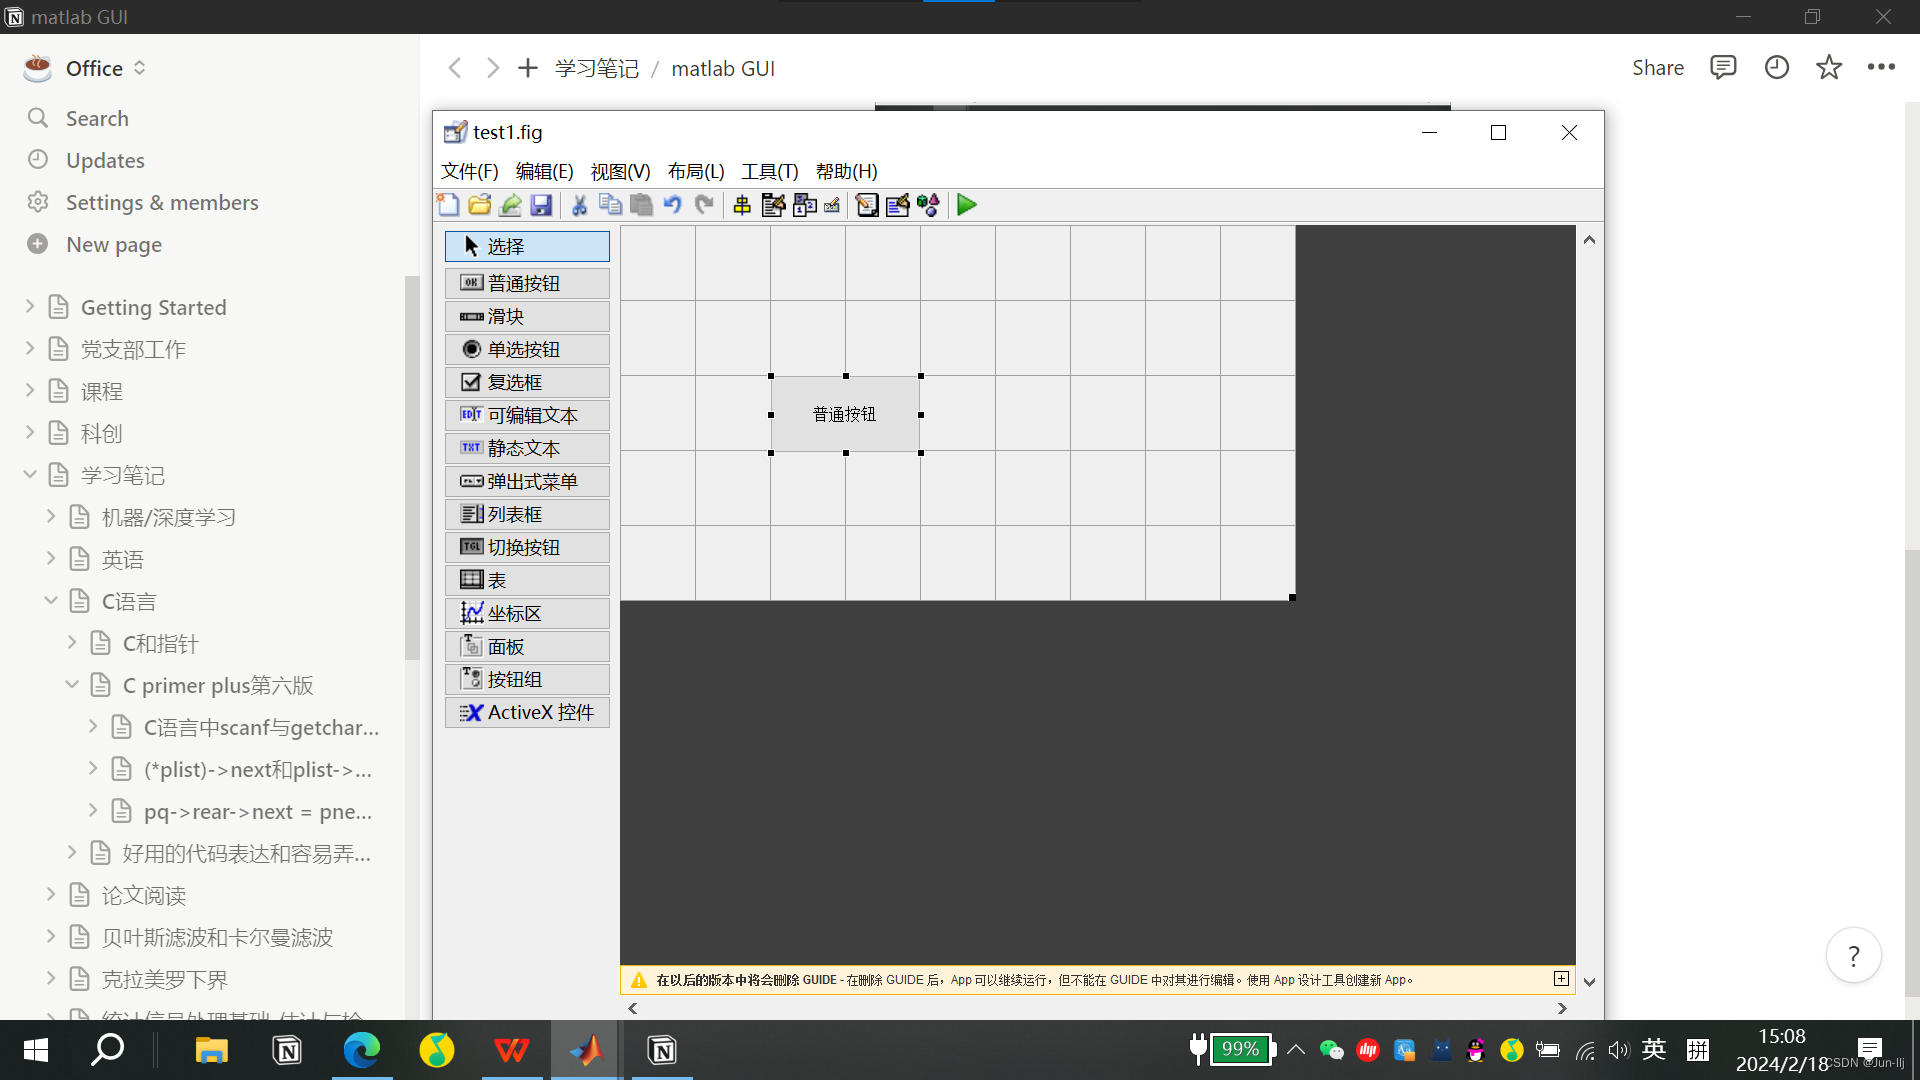Select the 切换按钮 toggle button component
The width and height of the screenshot is (1920, 1080).
click(527, 547)
